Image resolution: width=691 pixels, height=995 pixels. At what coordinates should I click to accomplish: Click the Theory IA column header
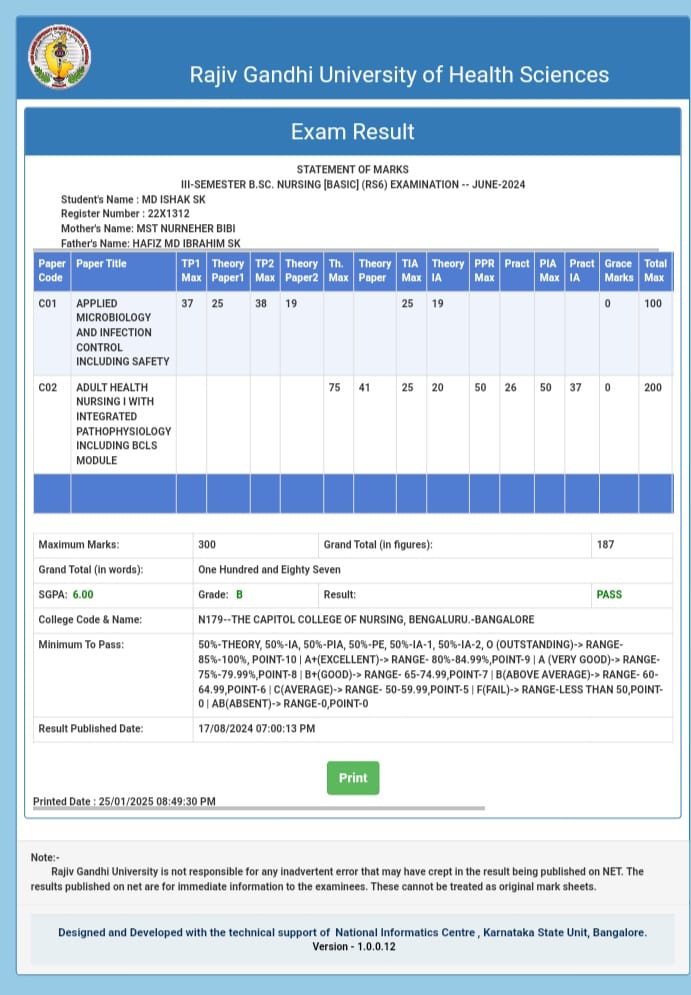448,270
